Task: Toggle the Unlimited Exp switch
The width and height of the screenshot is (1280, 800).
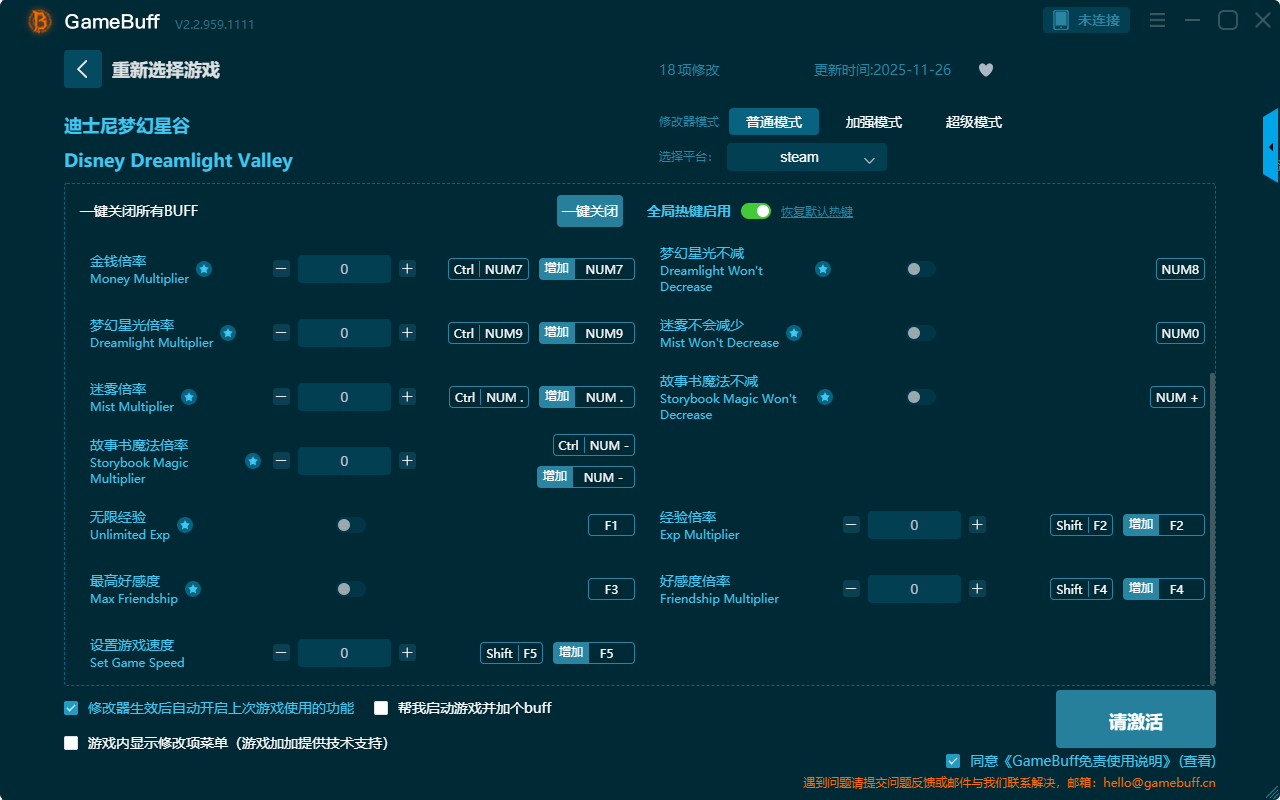Action: click(350, 525)
